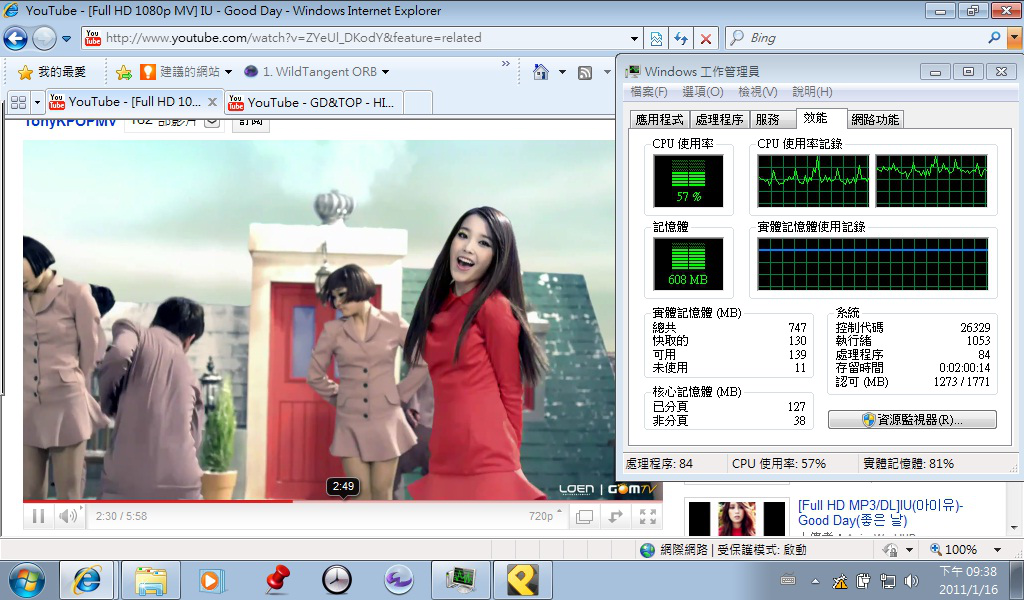Click the purple orb taskbar icon
Viewport: 1024px width, 600px height.
398,580
